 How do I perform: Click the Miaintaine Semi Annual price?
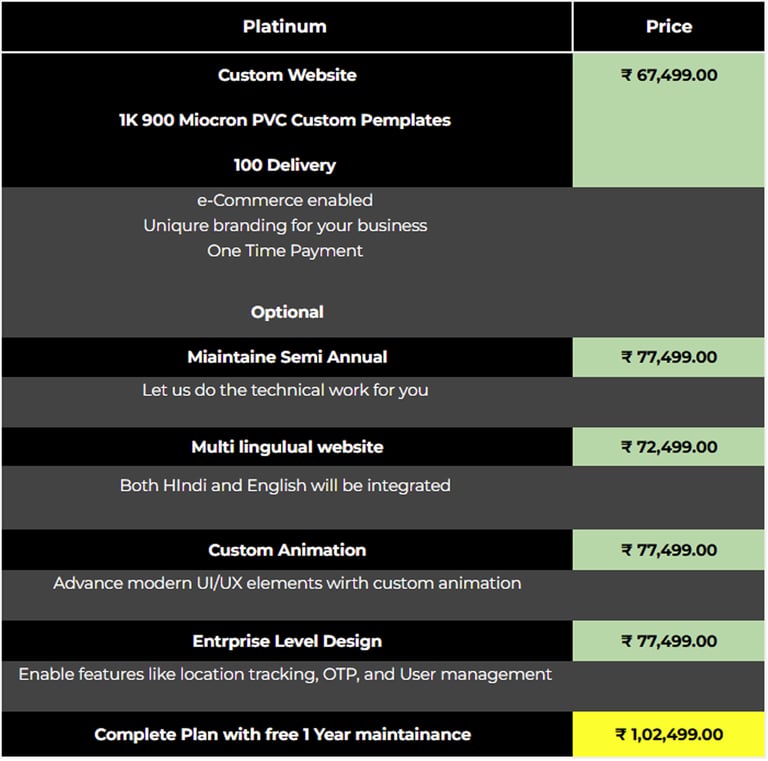[669, 357]
